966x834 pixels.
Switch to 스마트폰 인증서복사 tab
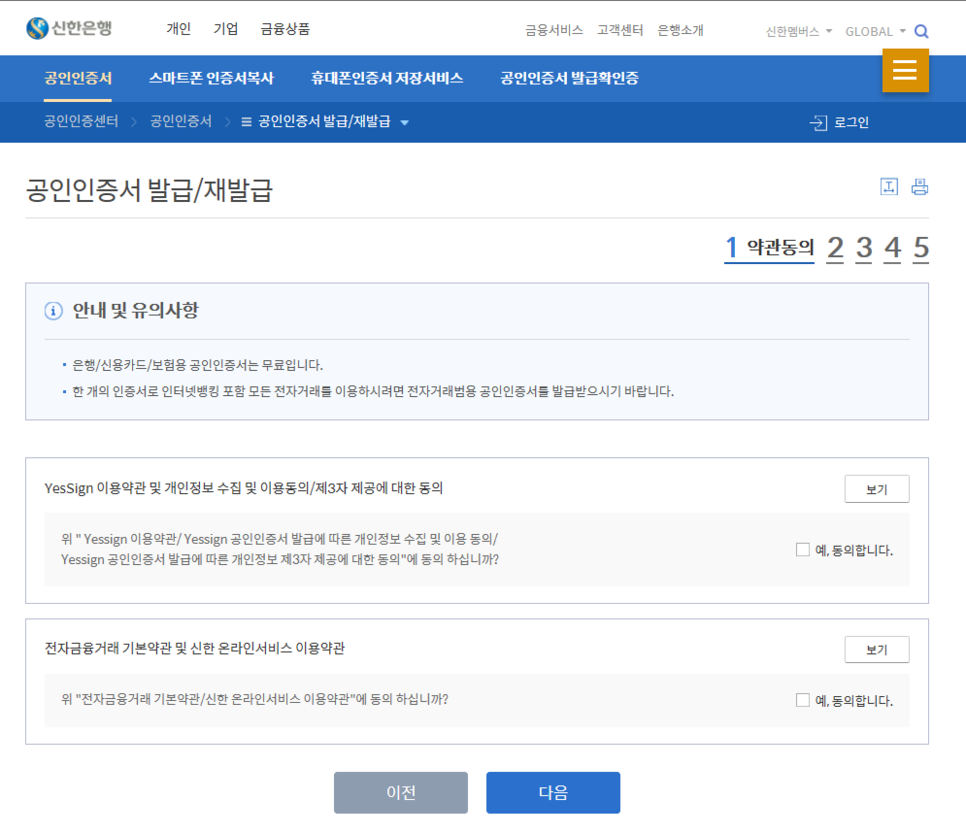click(x=211, y=78)
